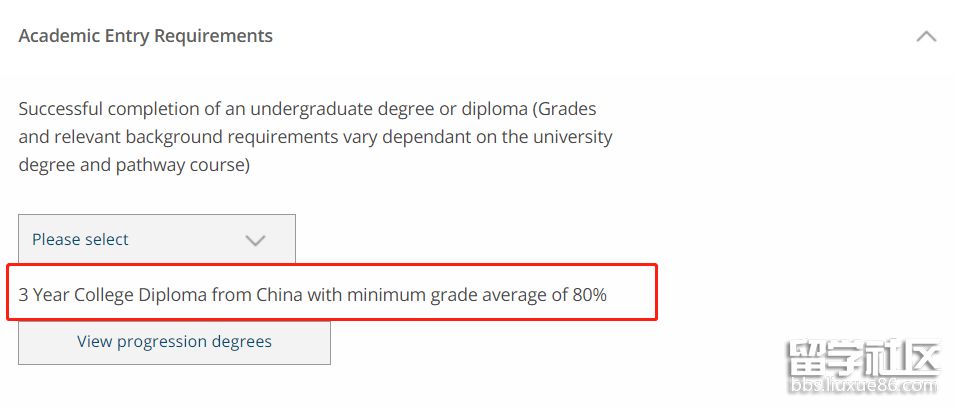Viewport: 954px width, 407px height.
Task: Collapse the Academic Entry Requirements chevron
Action: point(926,36)
